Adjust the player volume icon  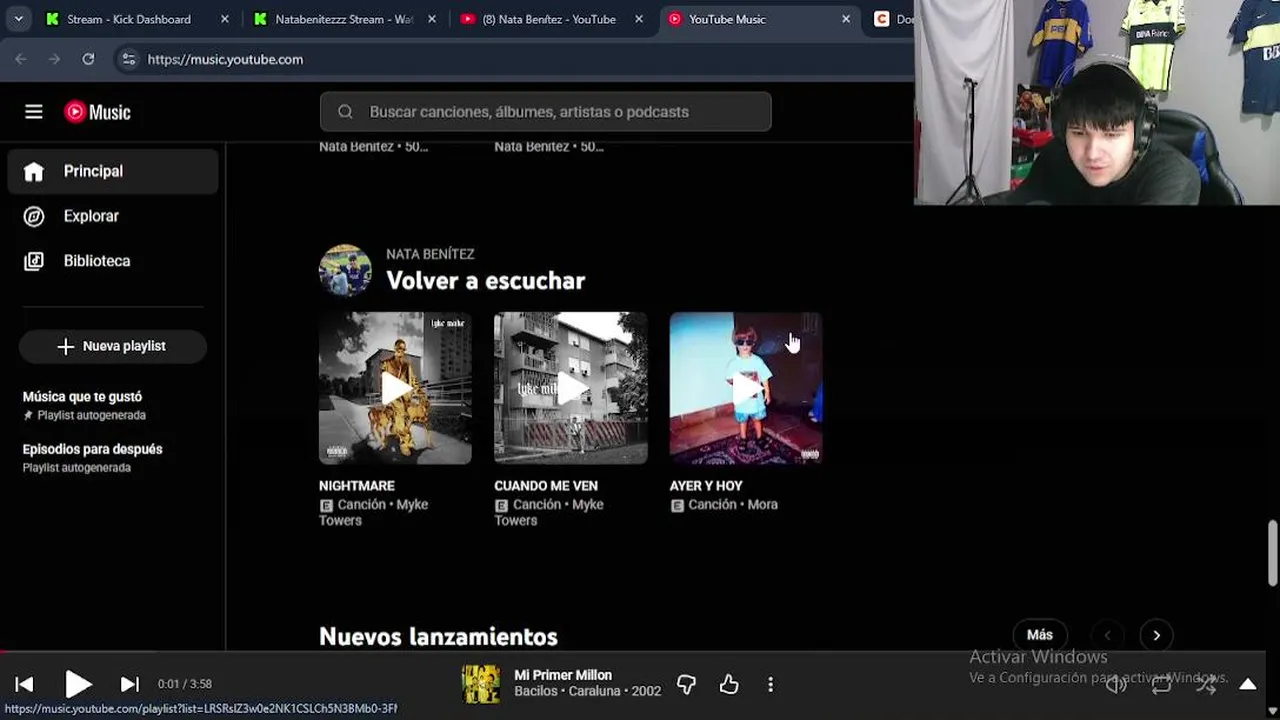pos(1116,685)
